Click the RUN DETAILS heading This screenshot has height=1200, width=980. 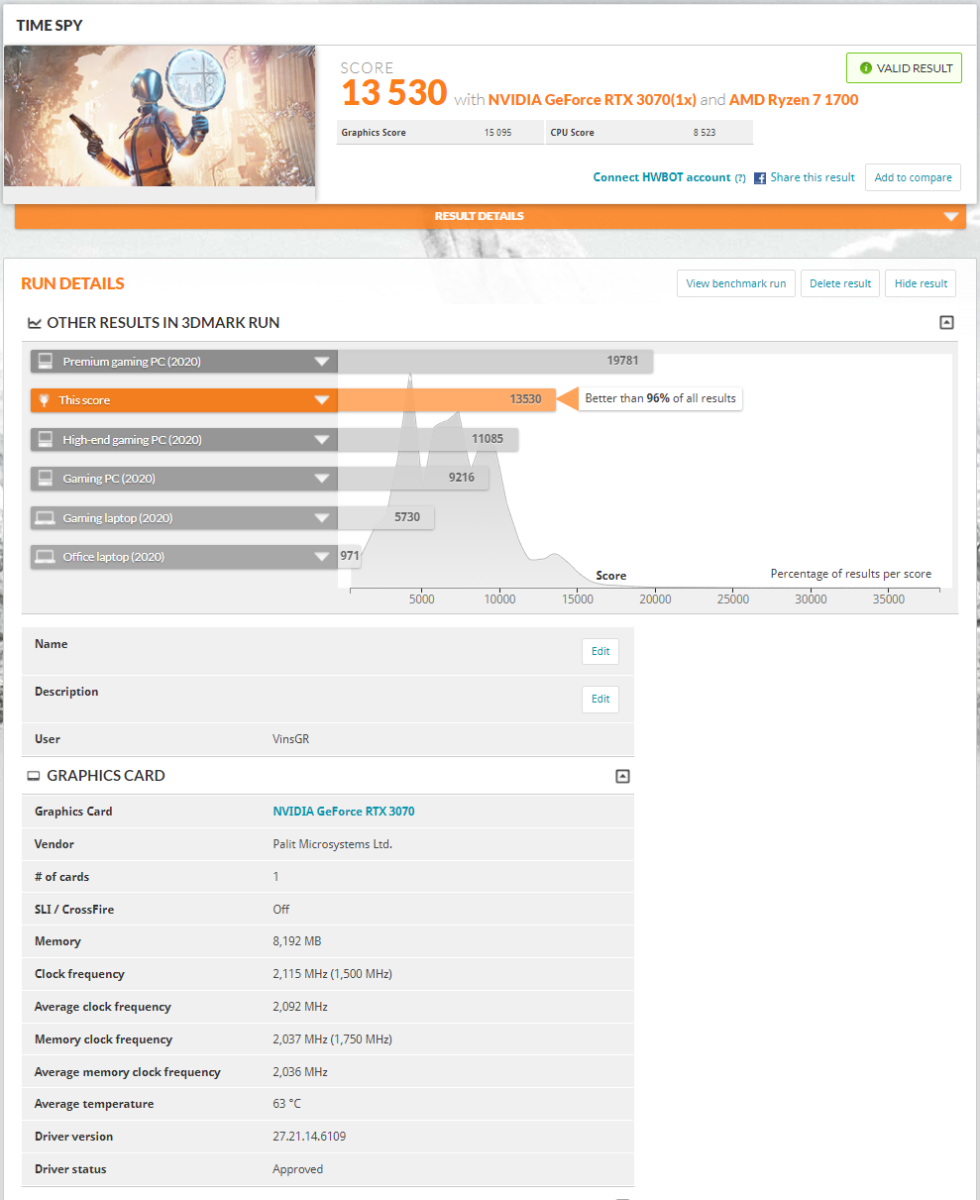[x=73, y=284]
